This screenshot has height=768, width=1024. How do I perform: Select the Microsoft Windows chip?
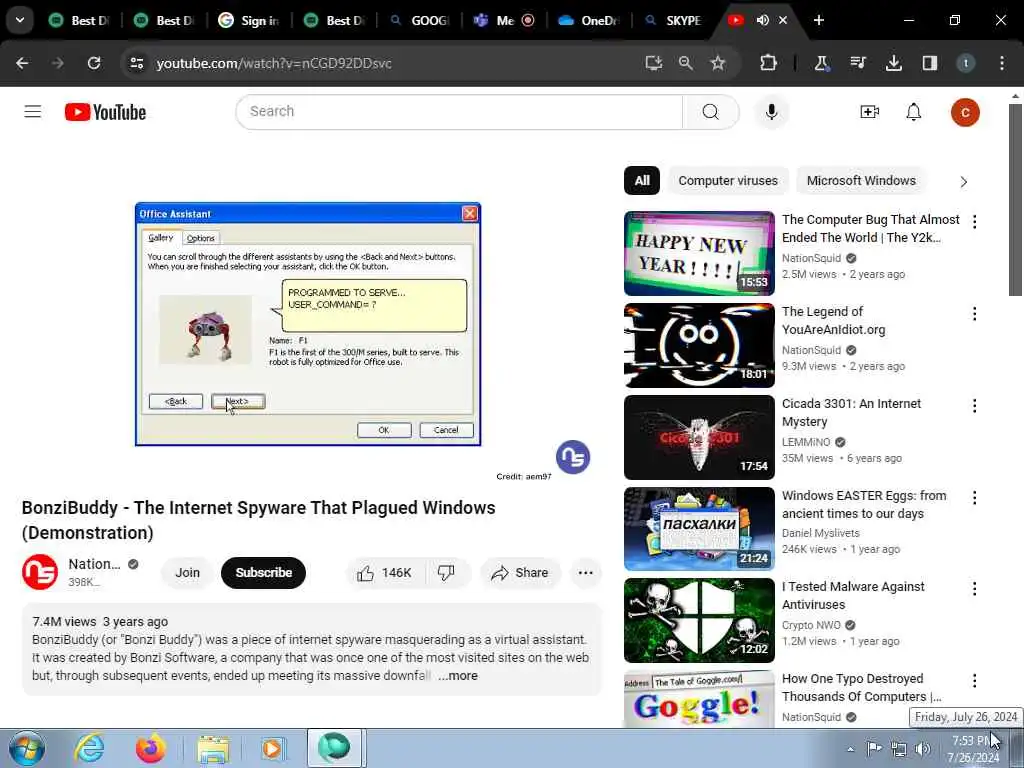(x=861, y=181)
